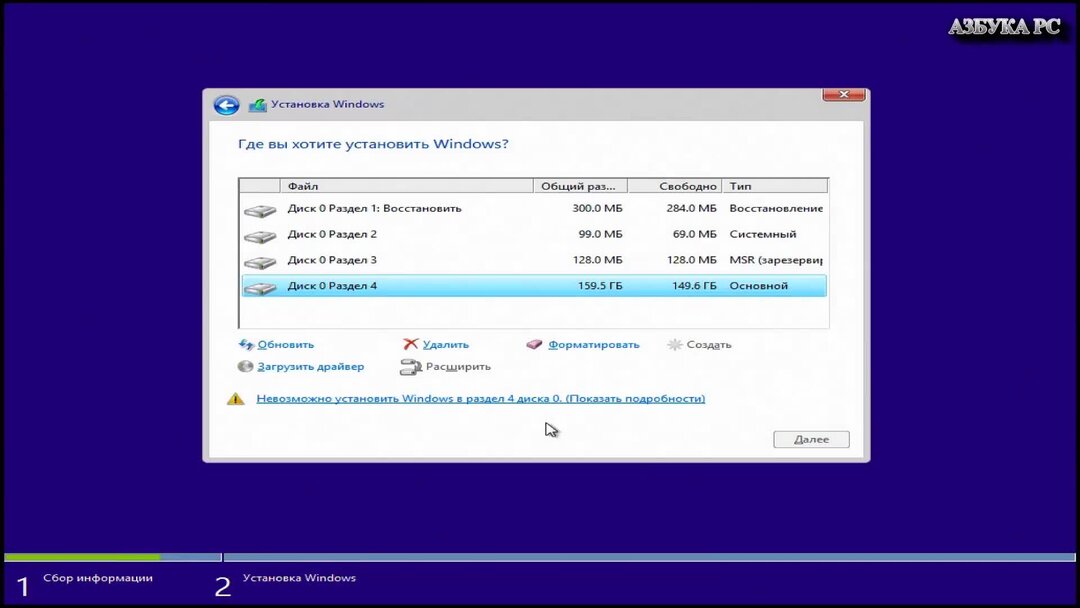Sort by the Файл column header
The image size is (1080, 608).
pos(406,186)
